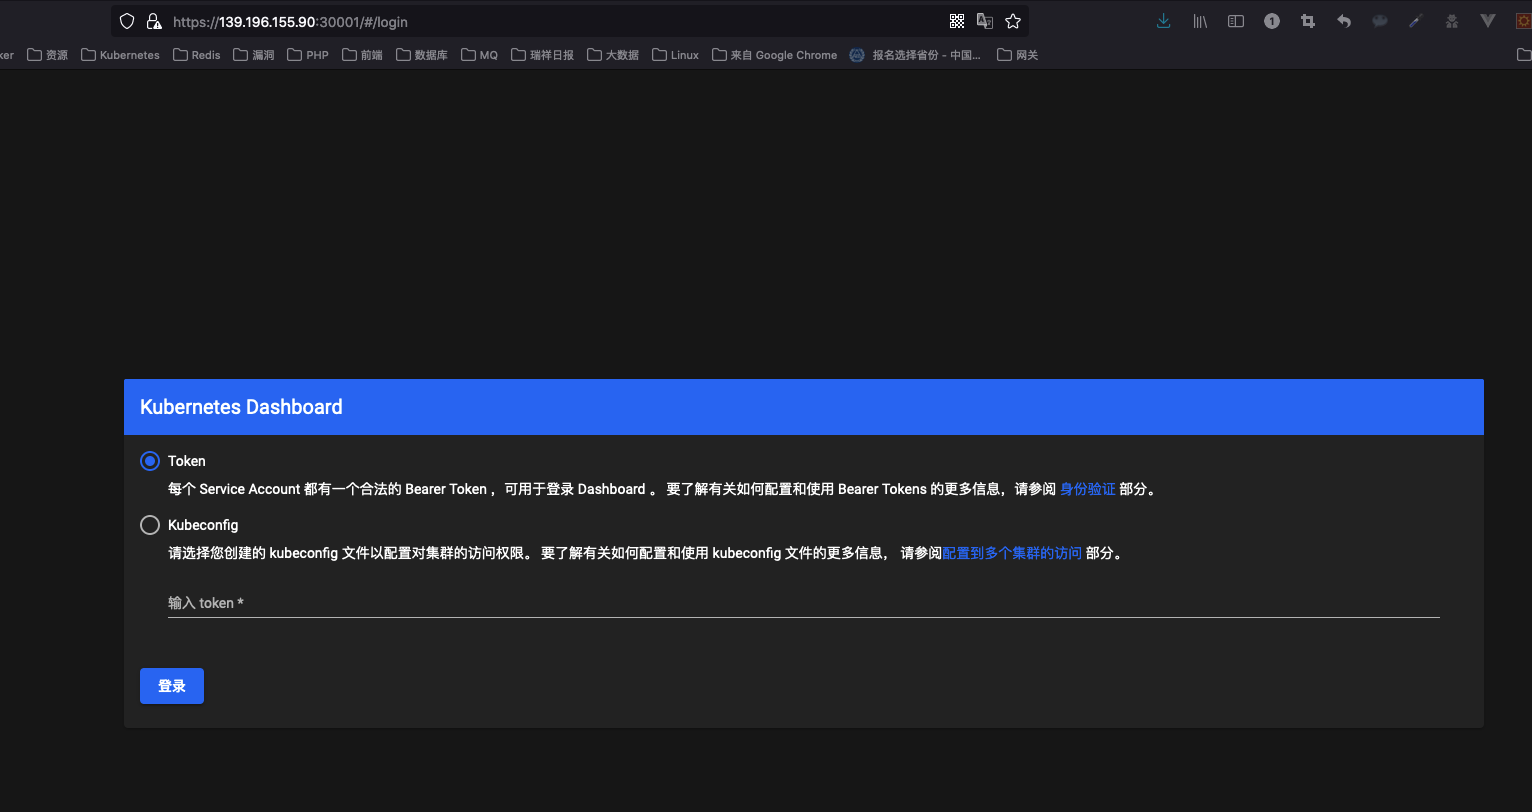Click the blue pen-shaped toolbar extension icon

(1416, 21)
